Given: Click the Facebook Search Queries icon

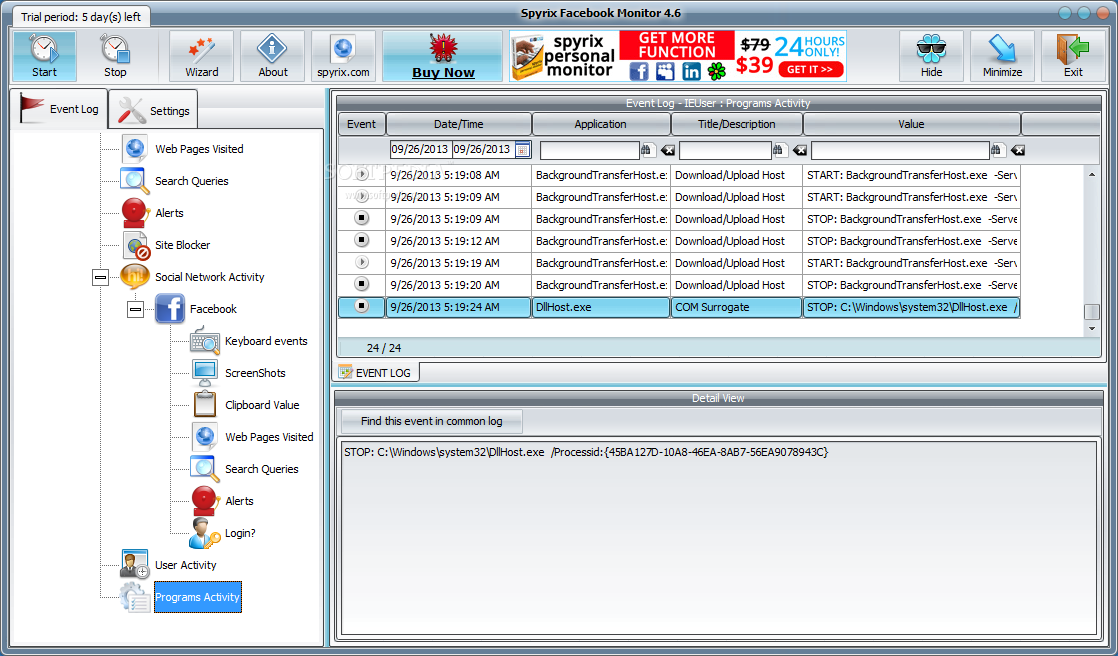Looking at the screenshot, I should [205, 468].
